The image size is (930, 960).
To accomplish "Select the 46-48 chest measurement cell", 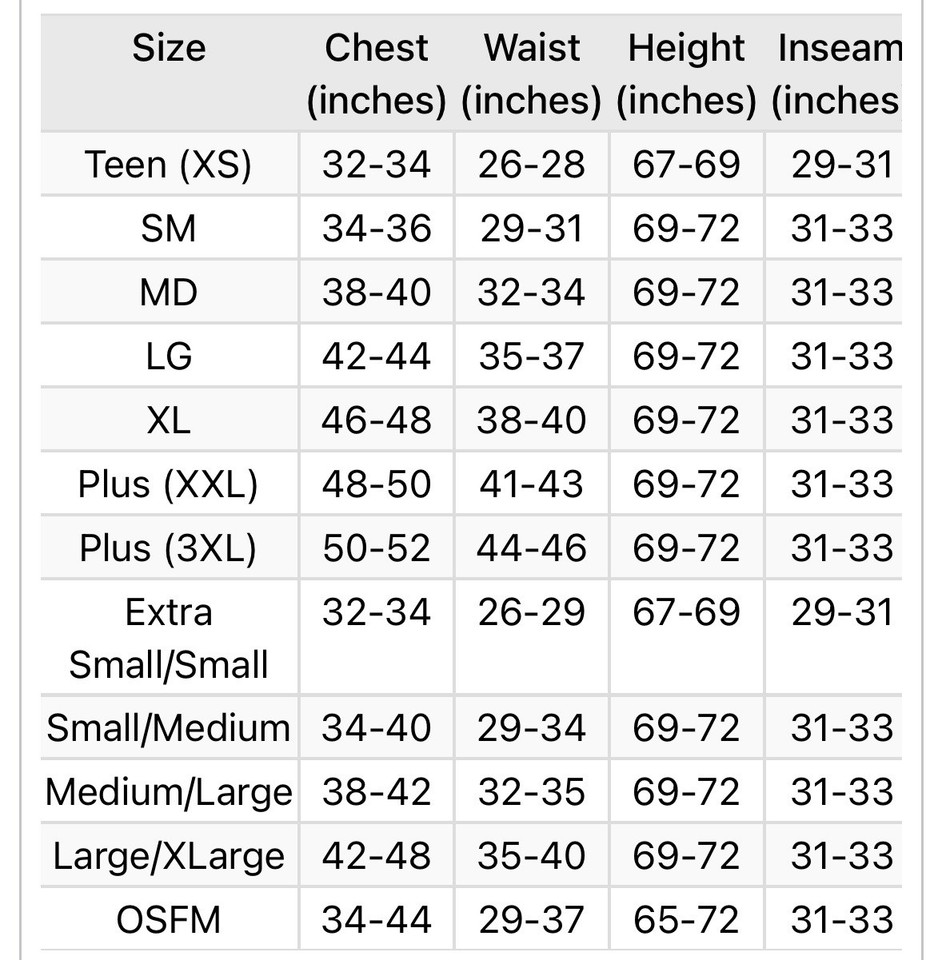I will point(376,420).
